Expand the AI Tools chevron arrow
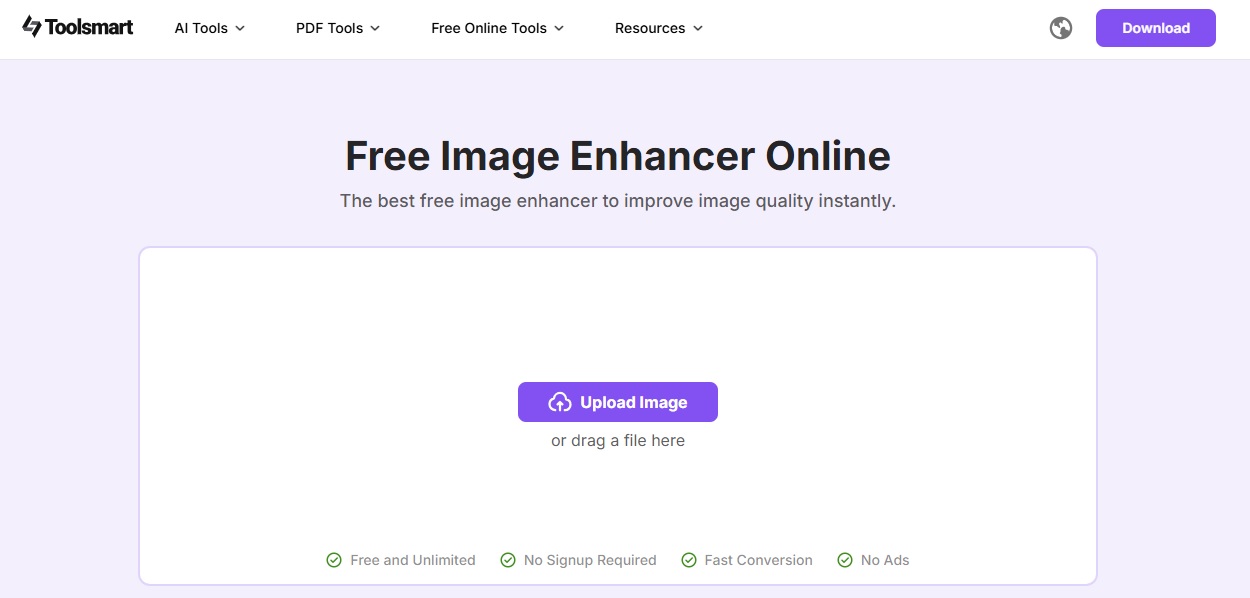The image size is (1250, 598). click(240, 28)
